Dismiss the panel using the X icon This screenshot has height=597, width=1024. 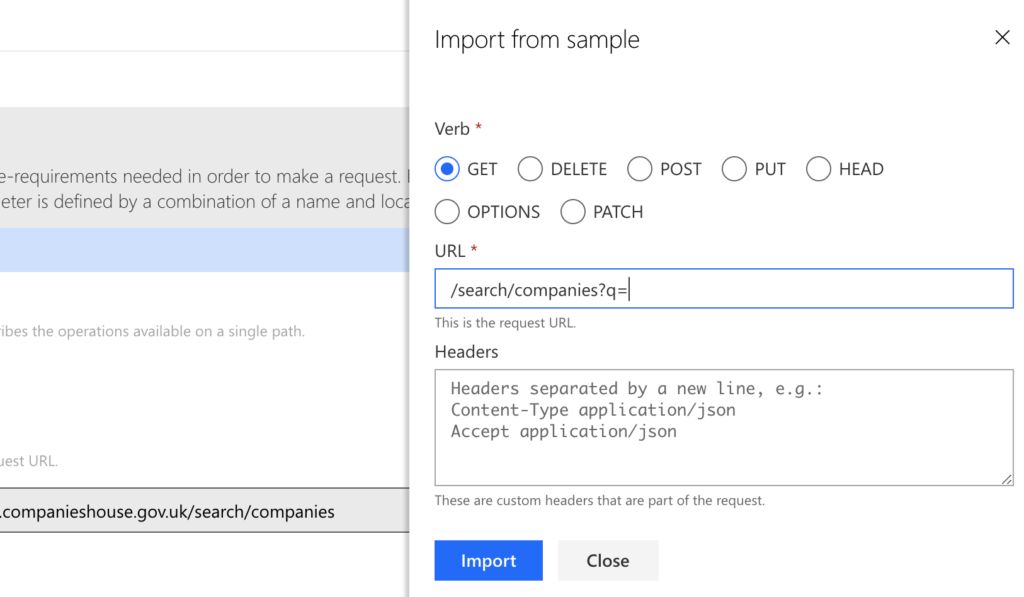click(1002, 37)
